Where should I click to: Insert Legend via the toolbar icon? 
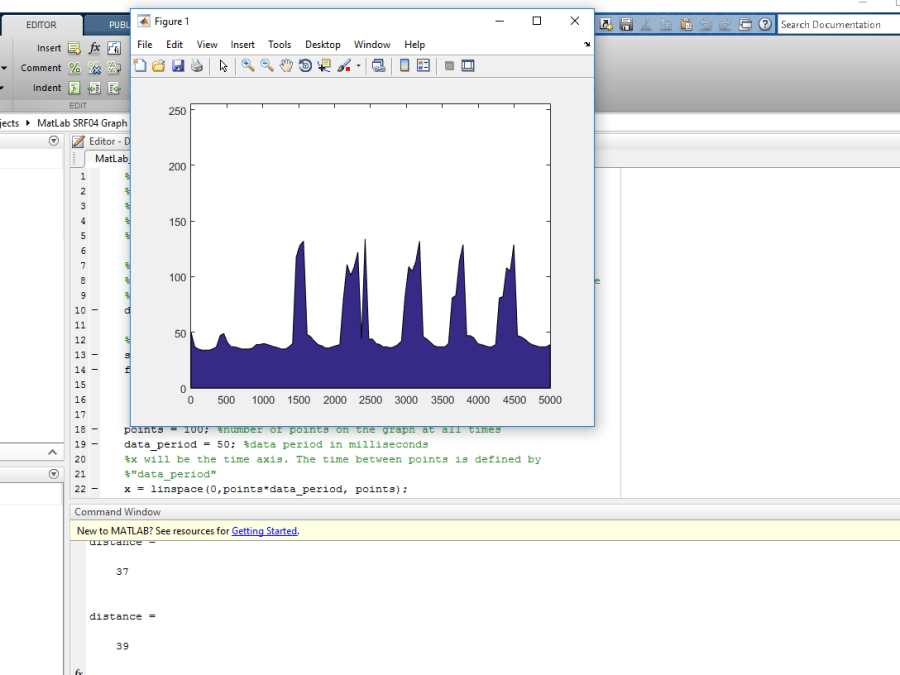pyautogui.click(x=424, y=65)
